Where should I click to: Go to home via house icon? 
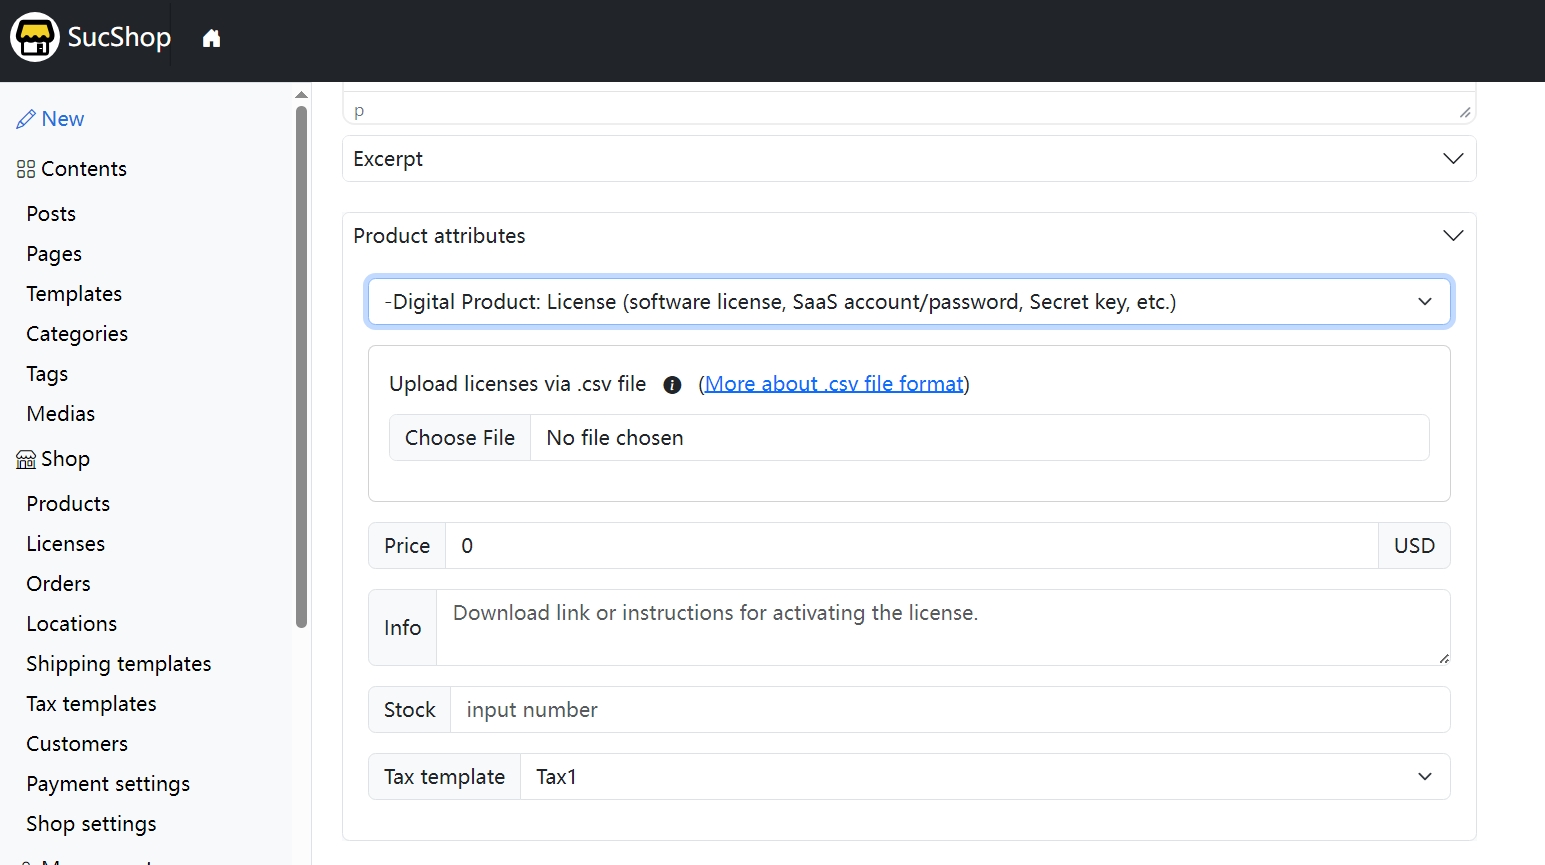click(211, 38)
